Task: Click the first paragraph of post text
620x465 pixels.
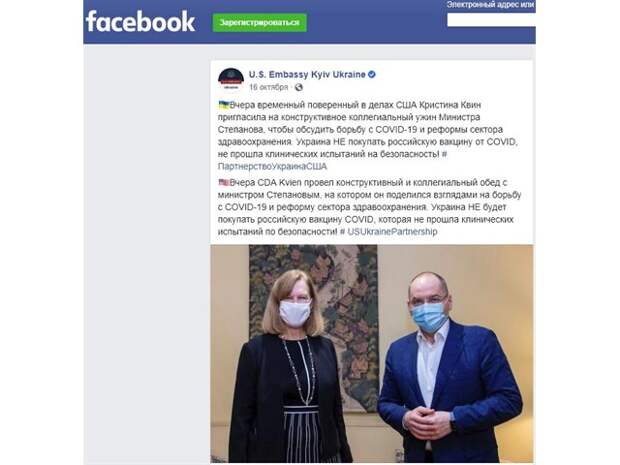Action: coord(368,136)
